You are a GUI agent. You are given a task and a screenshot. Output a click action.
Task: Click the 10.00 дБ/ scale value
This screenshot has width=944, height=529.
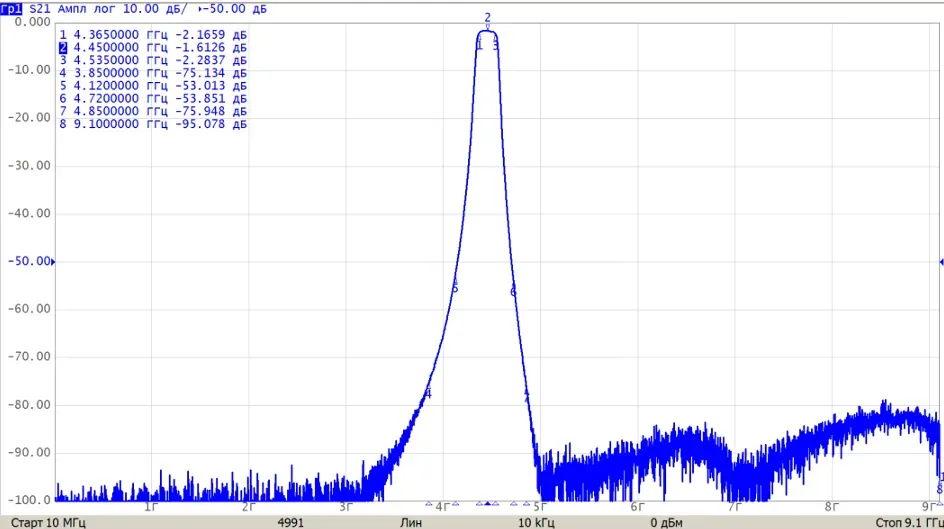coord(155,9)
